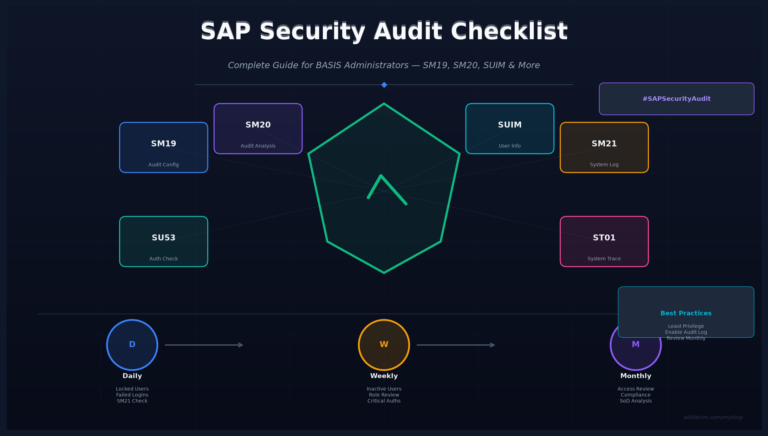Select the orange W circle for Weekly
The width and height of the screenshot is (768, 436).
tap(384, 344)
